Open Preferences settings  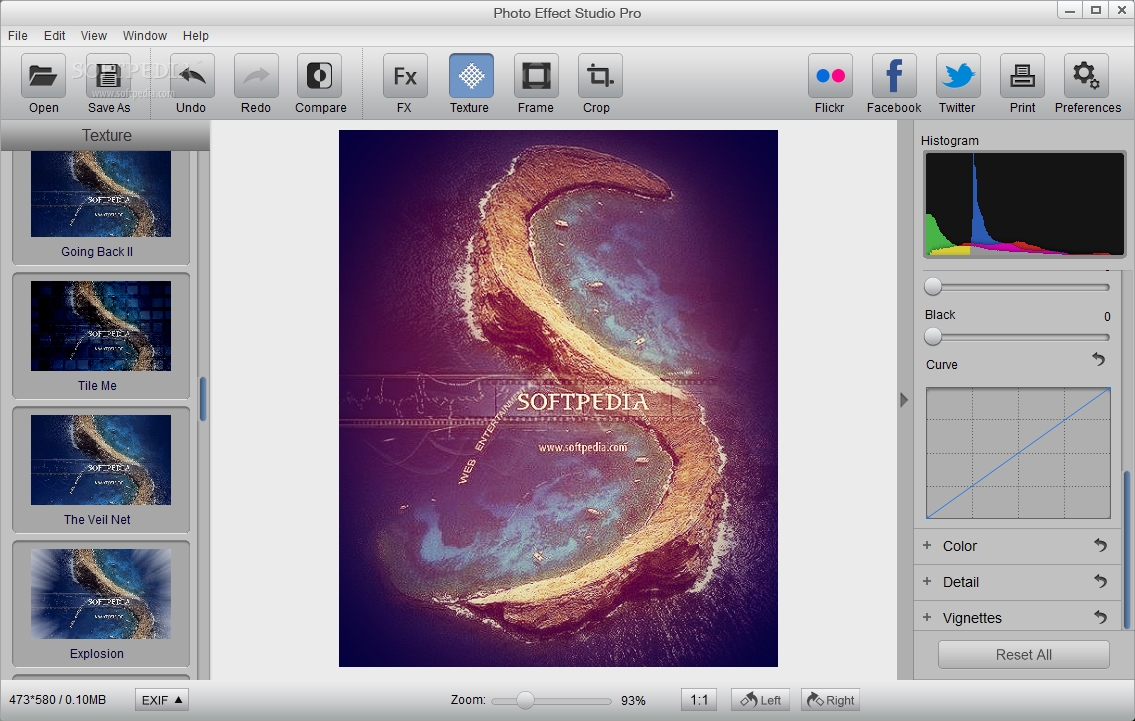click(1086, 77)
